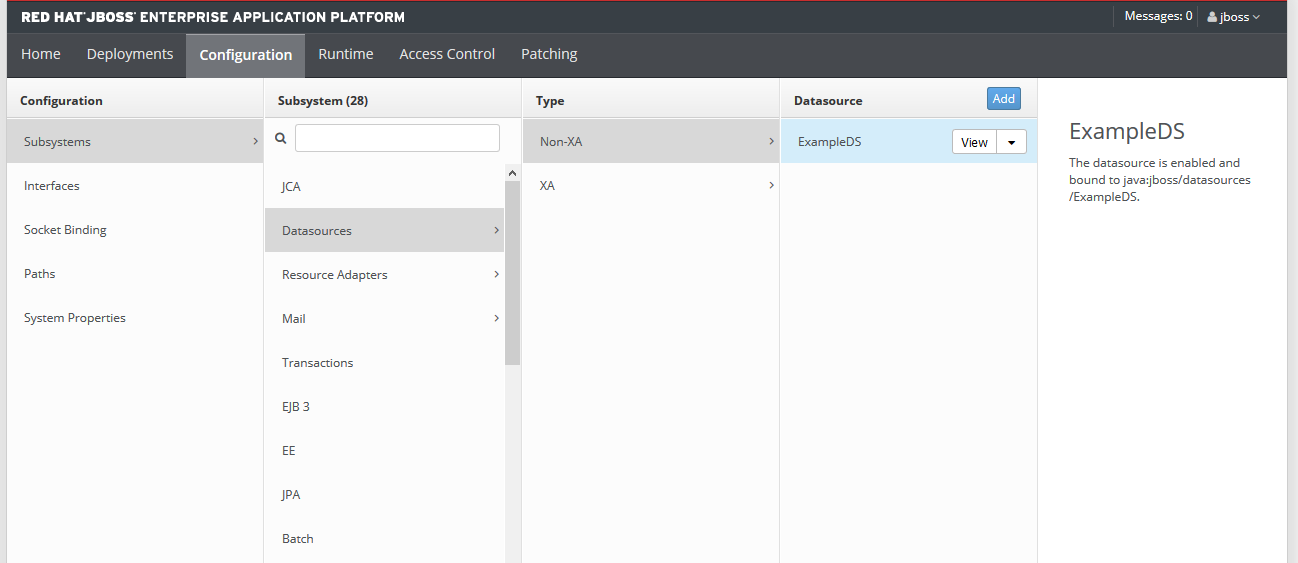Switch to the Runtime tab
The image size is (1298, 563).
[346, 54]
